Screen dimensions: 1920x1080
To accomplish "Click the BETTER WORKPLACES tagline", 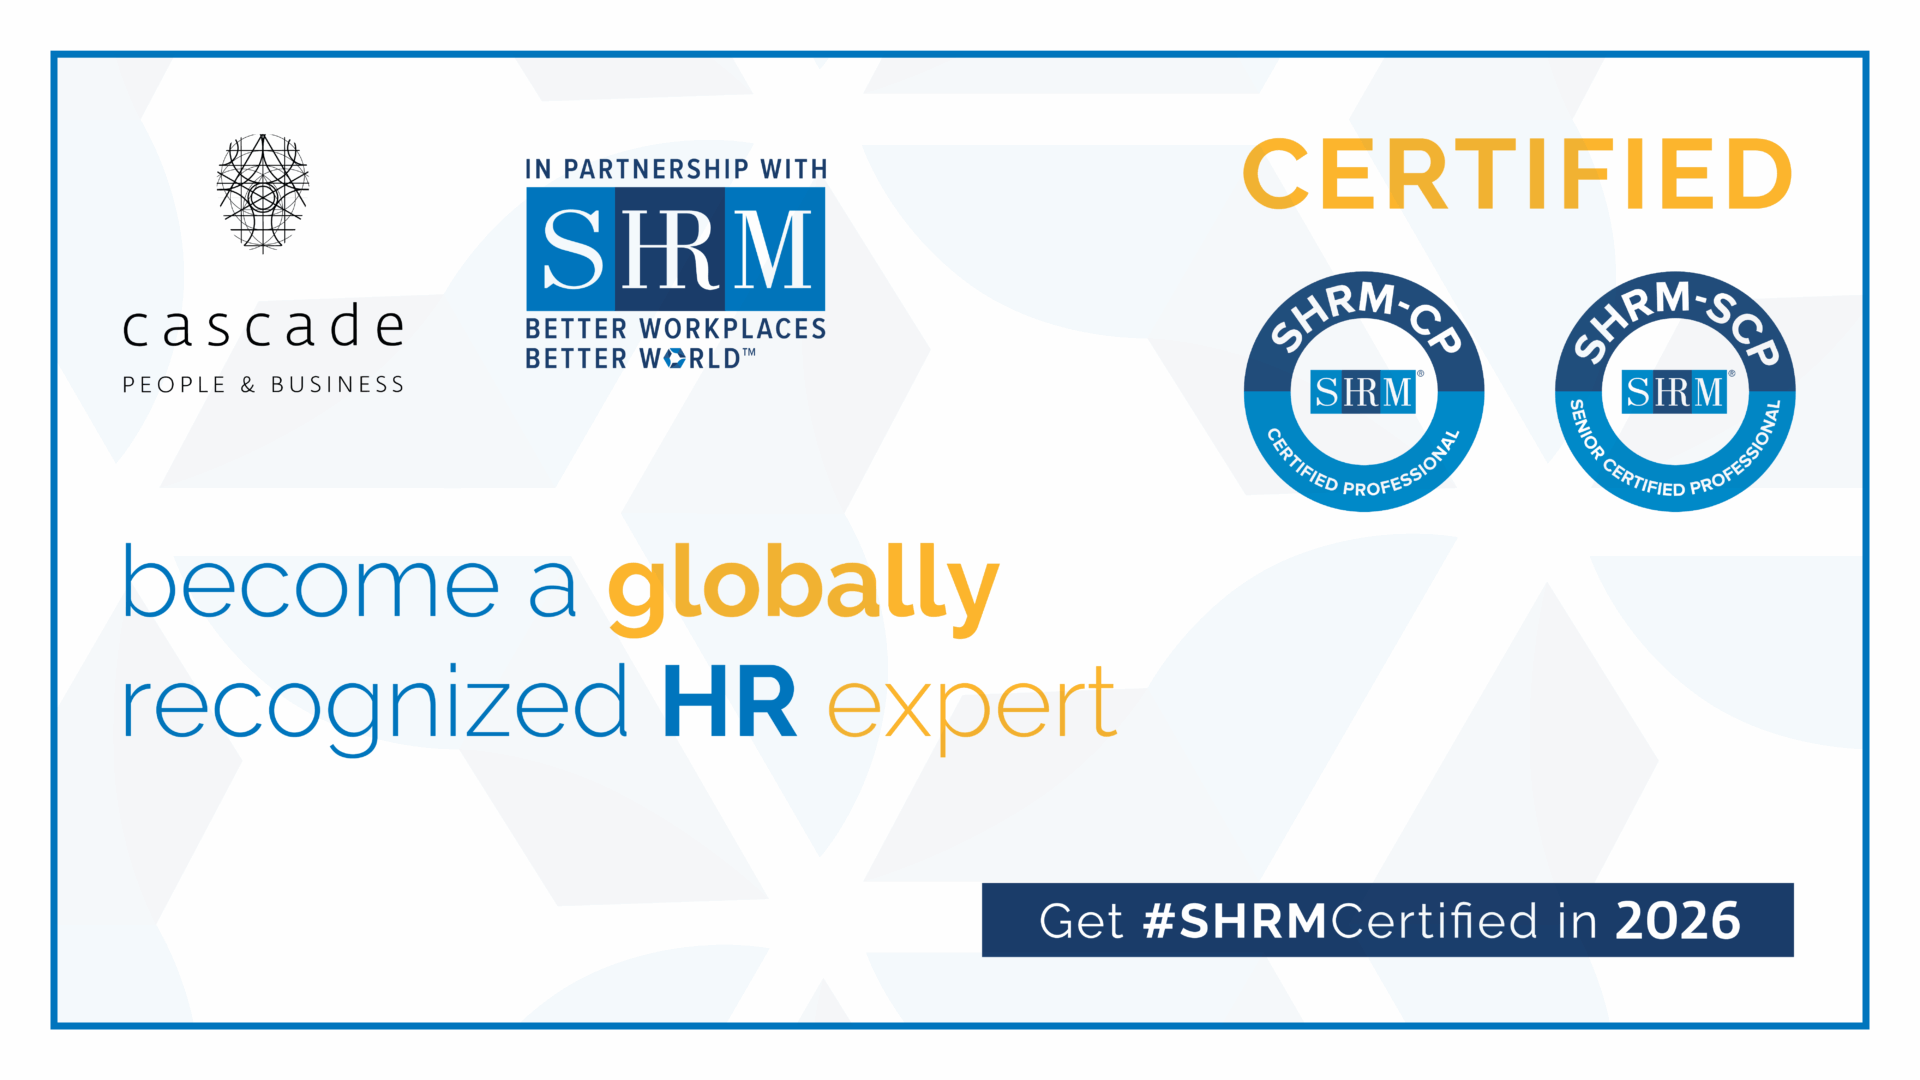I will pyautogui.click(x=676, y=329).
